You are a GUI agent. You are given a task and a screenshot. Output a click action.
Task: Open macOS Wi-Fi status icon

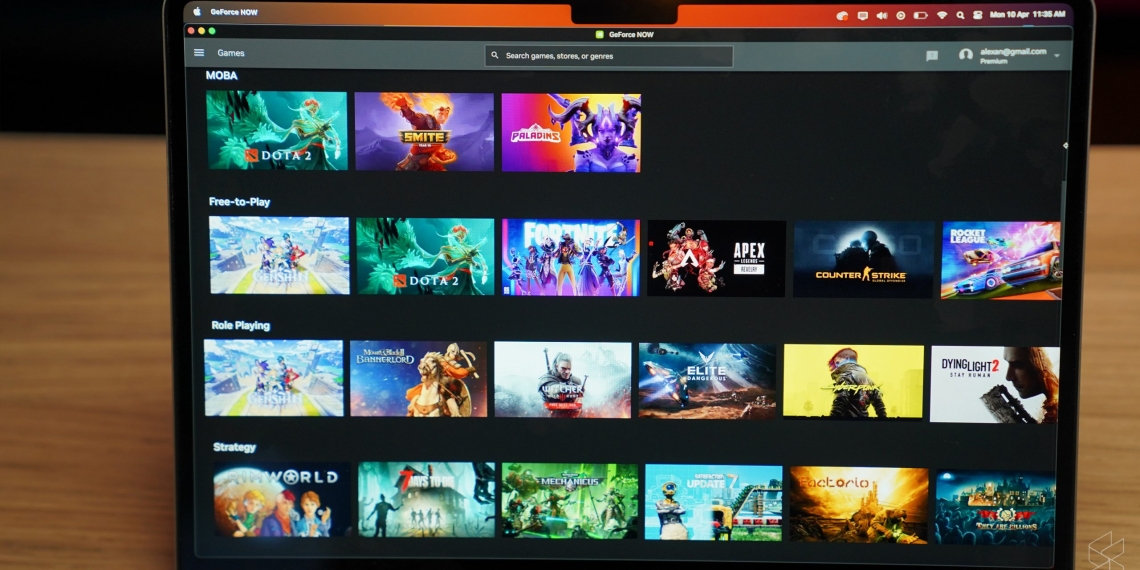[x=941, y=15]
